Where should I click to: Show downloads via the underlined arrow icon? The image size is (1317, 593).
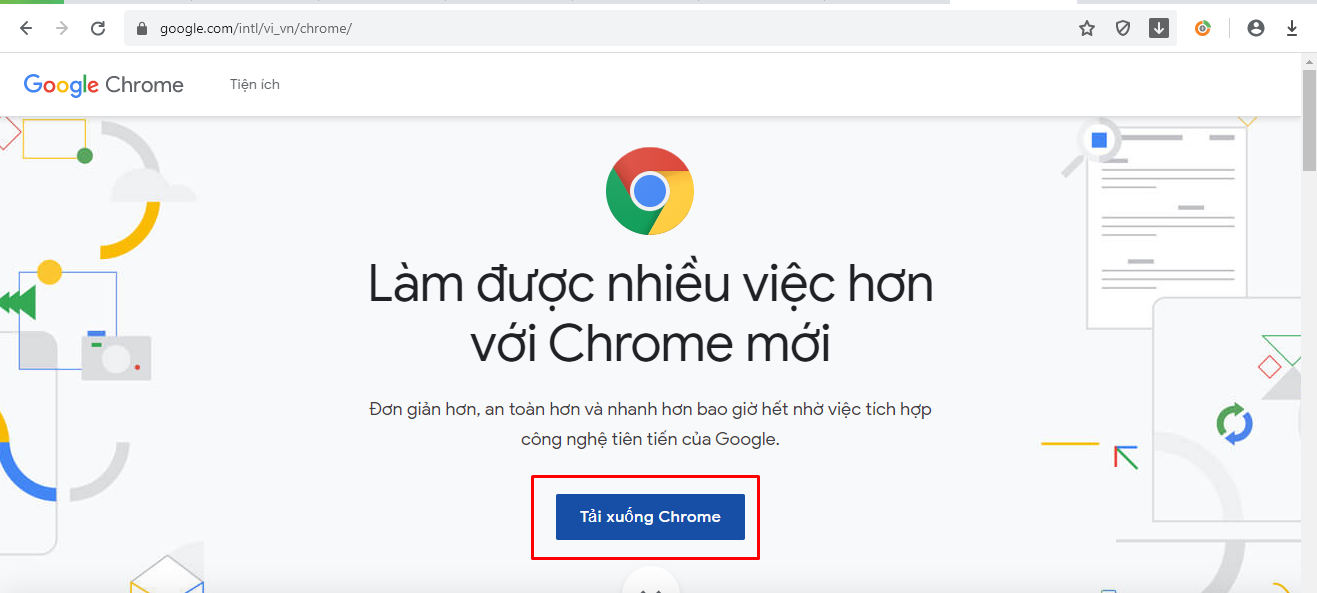(1292, 28)
